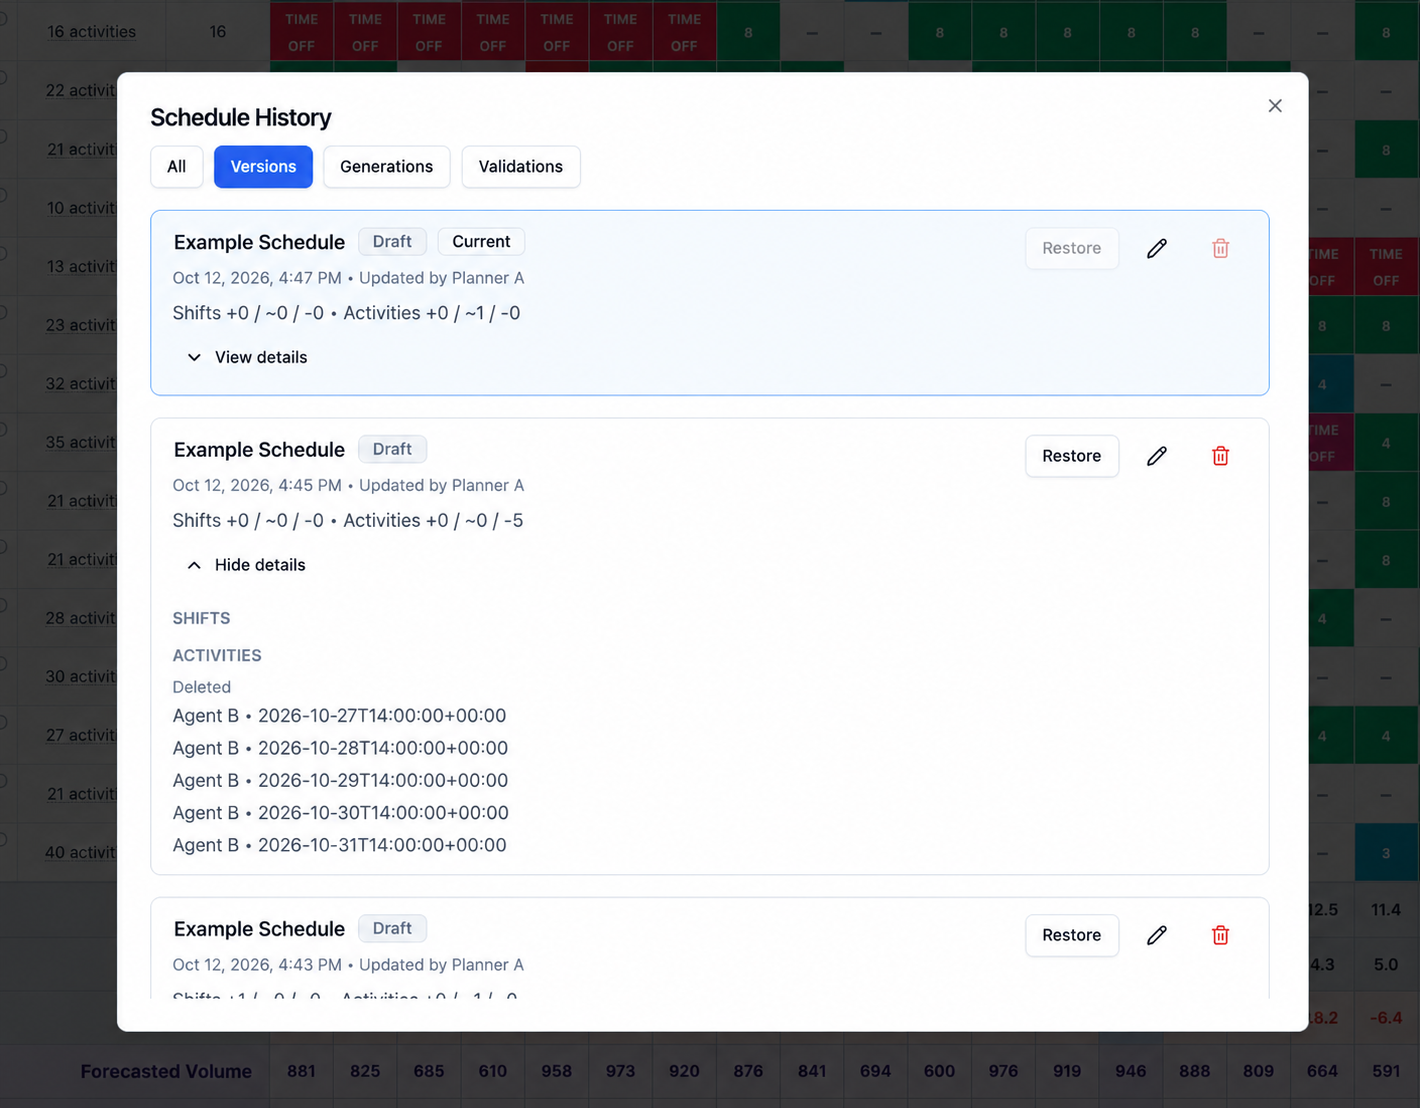Expand View details on current version
The width and height of the screenshot is (1420, 1108).
(x=247, y=357)
